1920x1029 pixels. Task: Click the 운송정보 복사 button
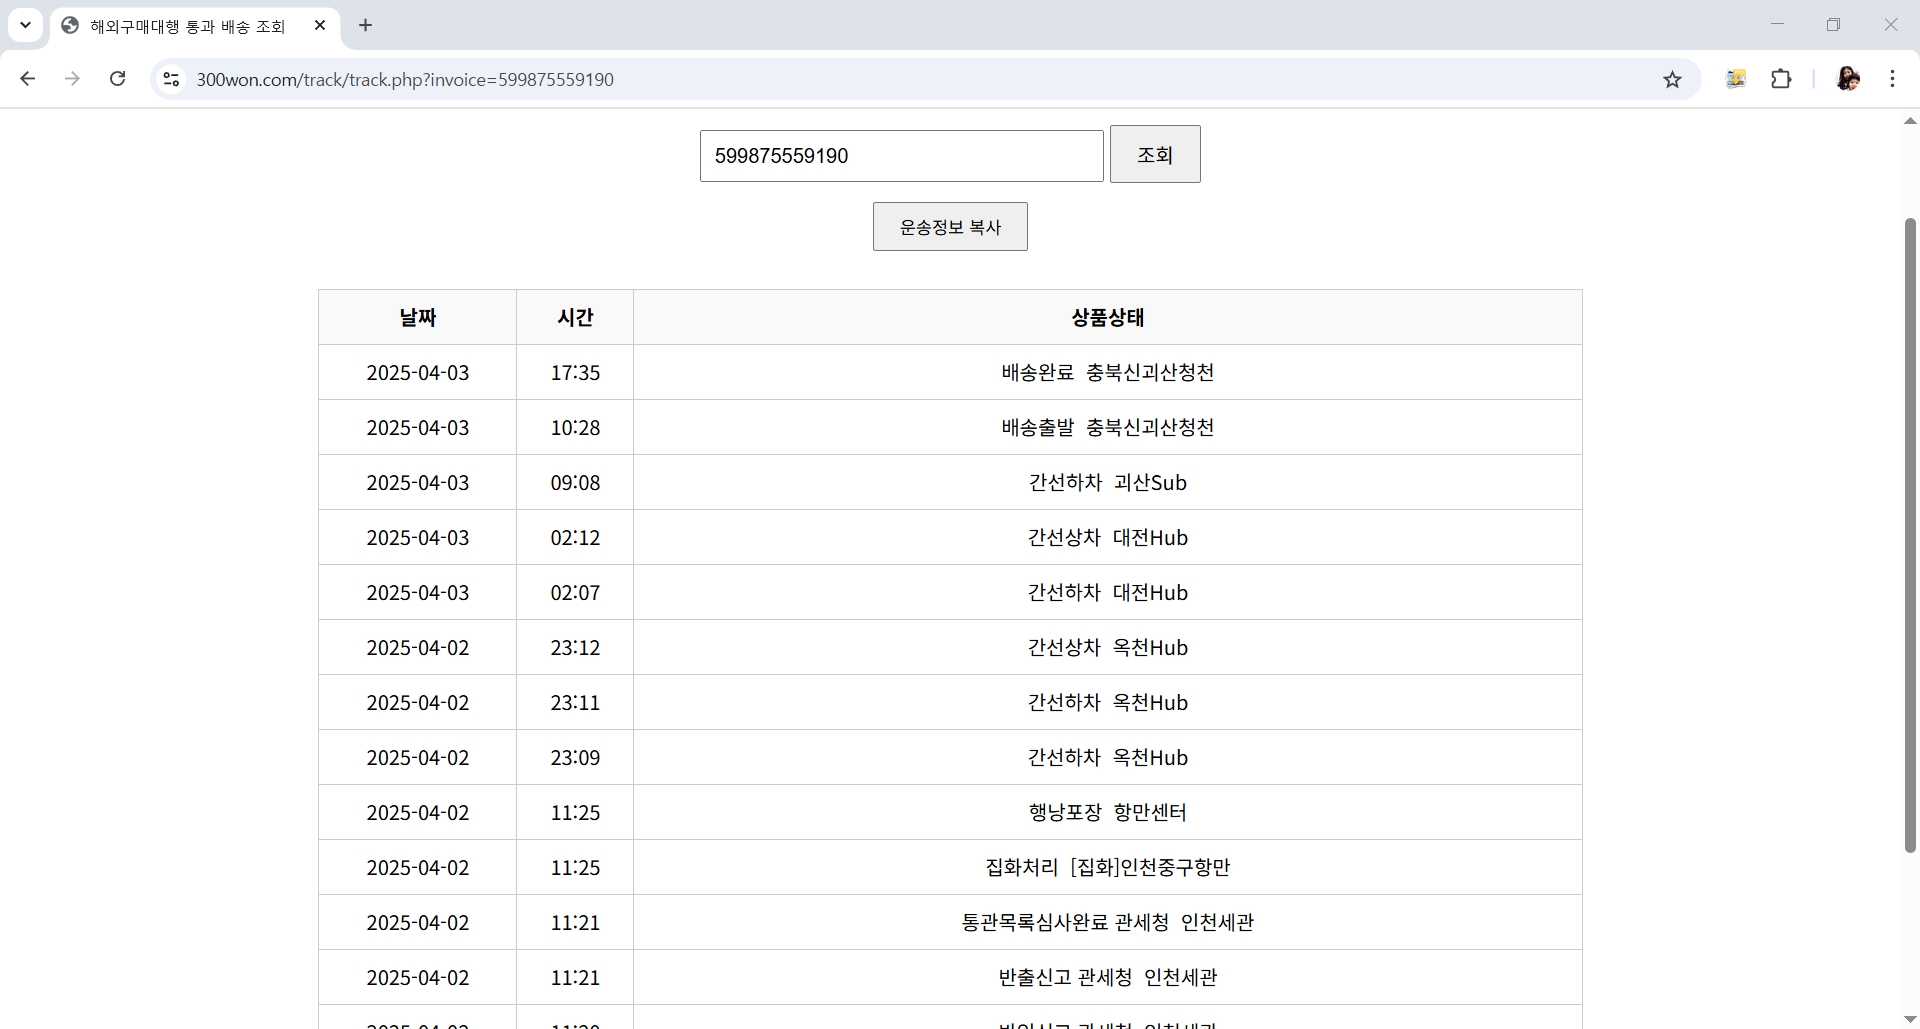click(949, 227)
